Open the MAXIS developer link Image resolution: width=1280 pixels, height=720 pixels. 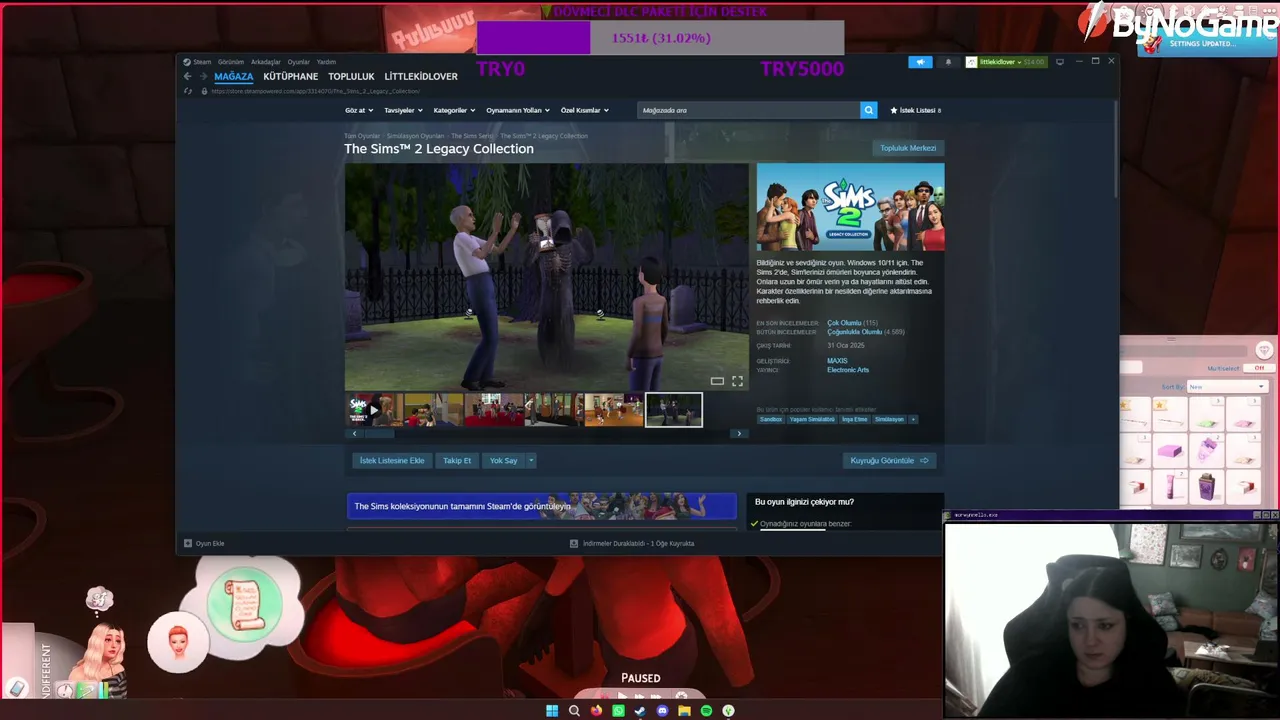pyautogui.click(x=837, y=361)
